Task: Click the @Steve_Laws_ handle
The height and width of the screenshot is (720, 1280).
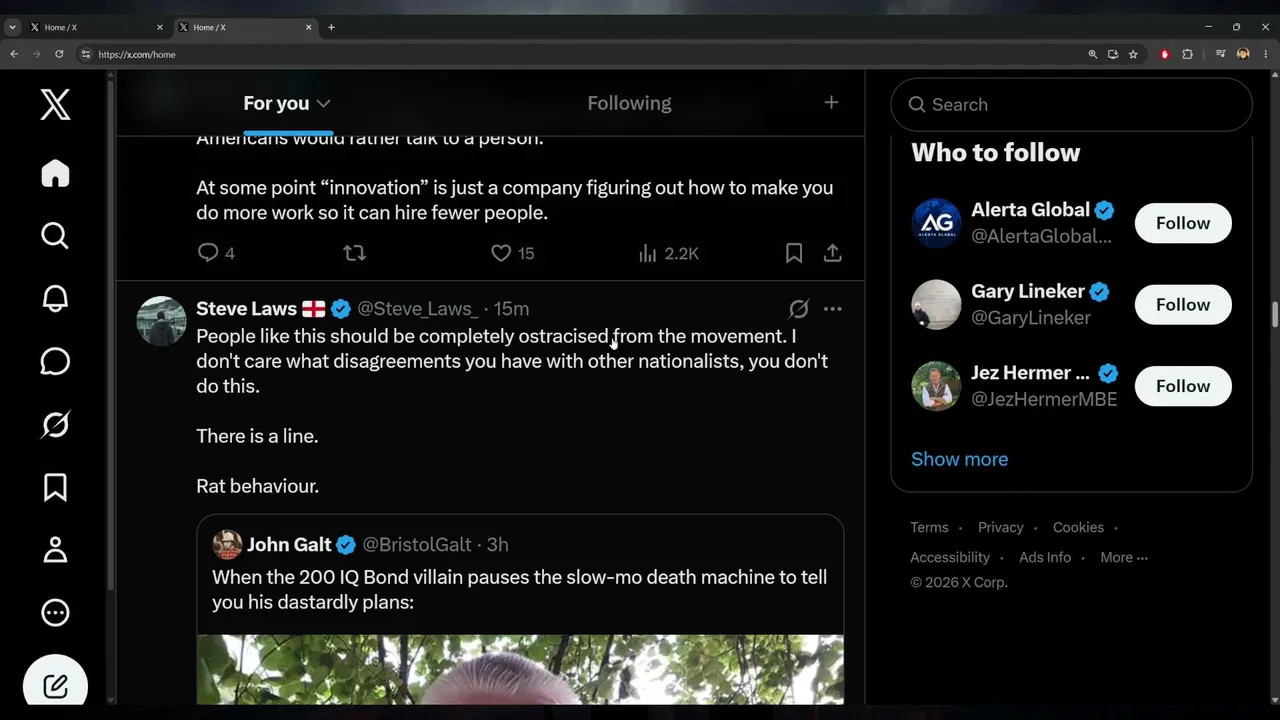Action: pos(418,309)
